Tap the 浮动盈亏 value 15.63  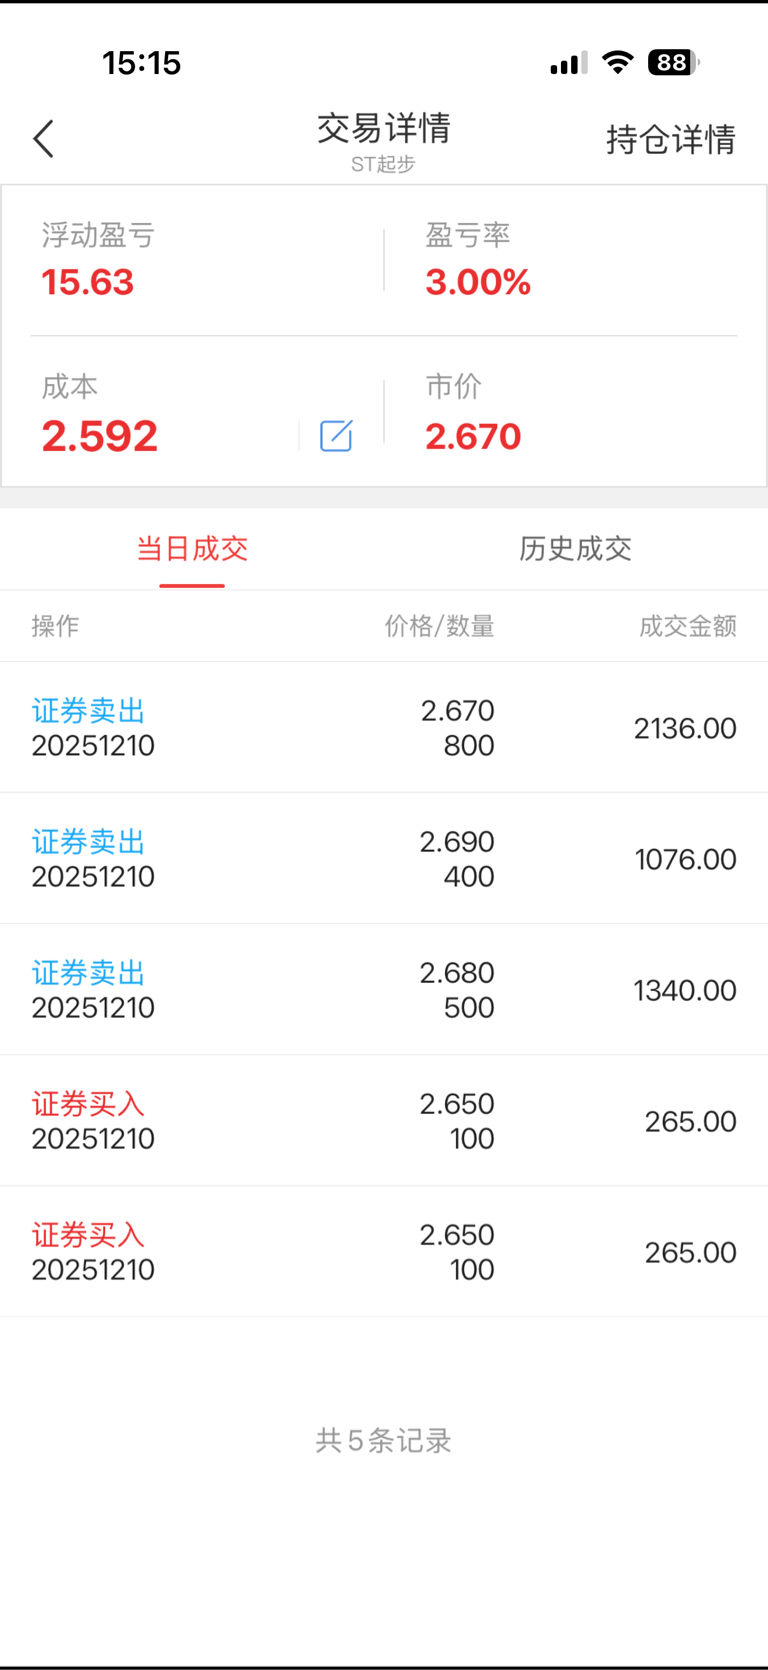(x=88, y=282)
